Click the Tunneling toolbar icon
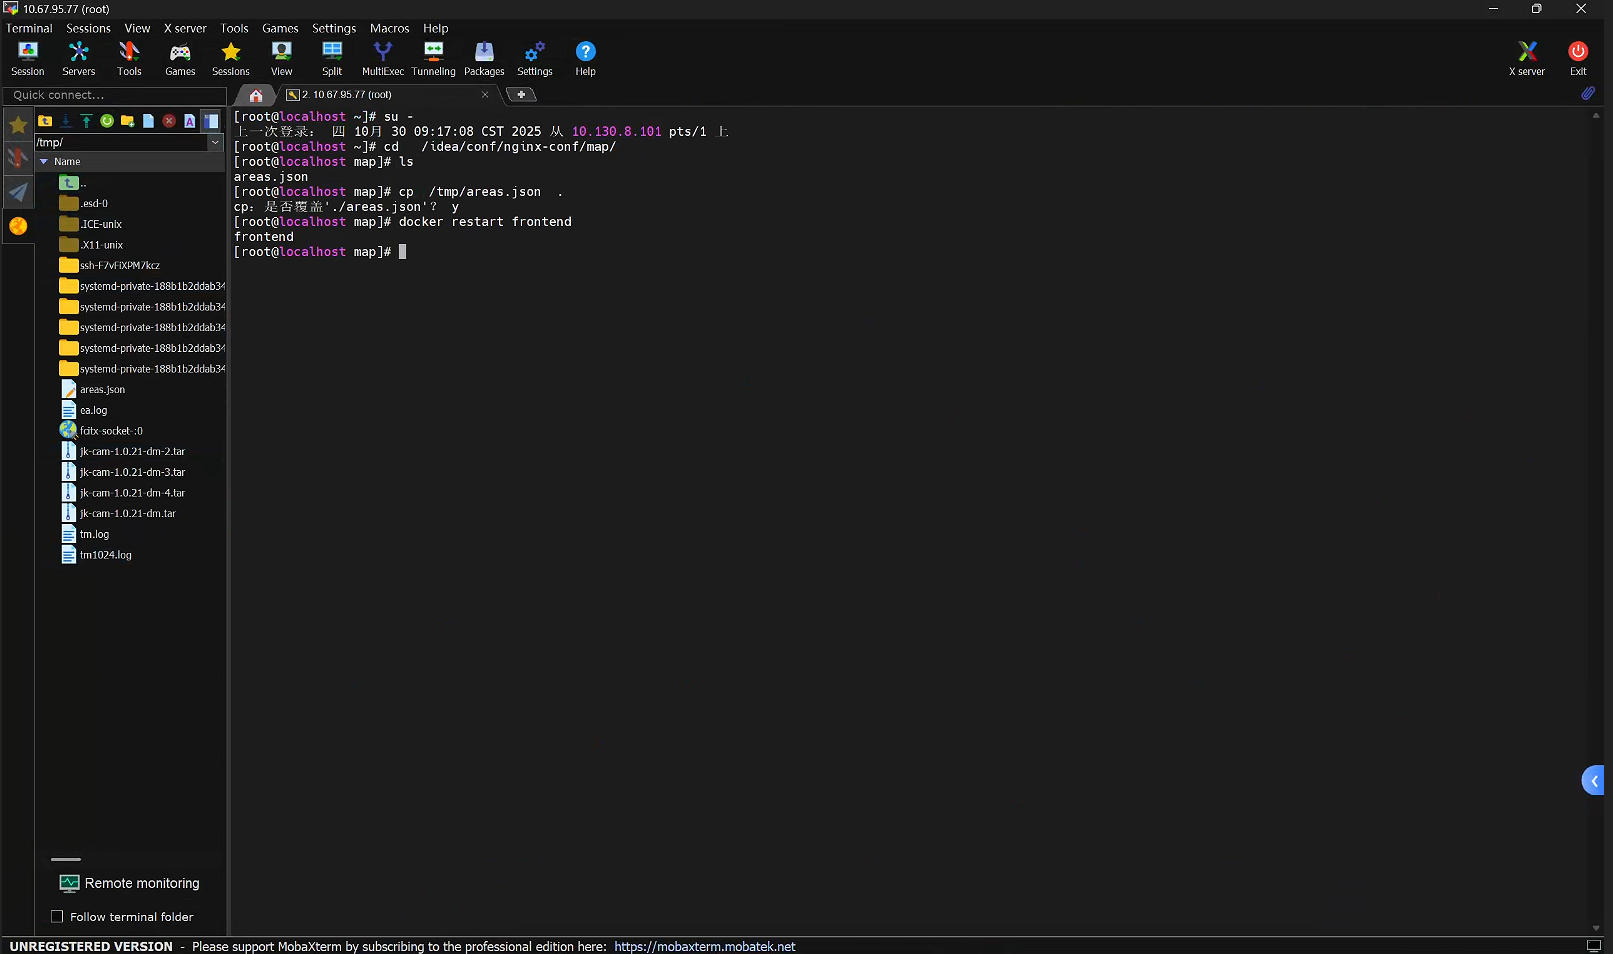This screenshot has width=1613, height=954. (433, 58)
